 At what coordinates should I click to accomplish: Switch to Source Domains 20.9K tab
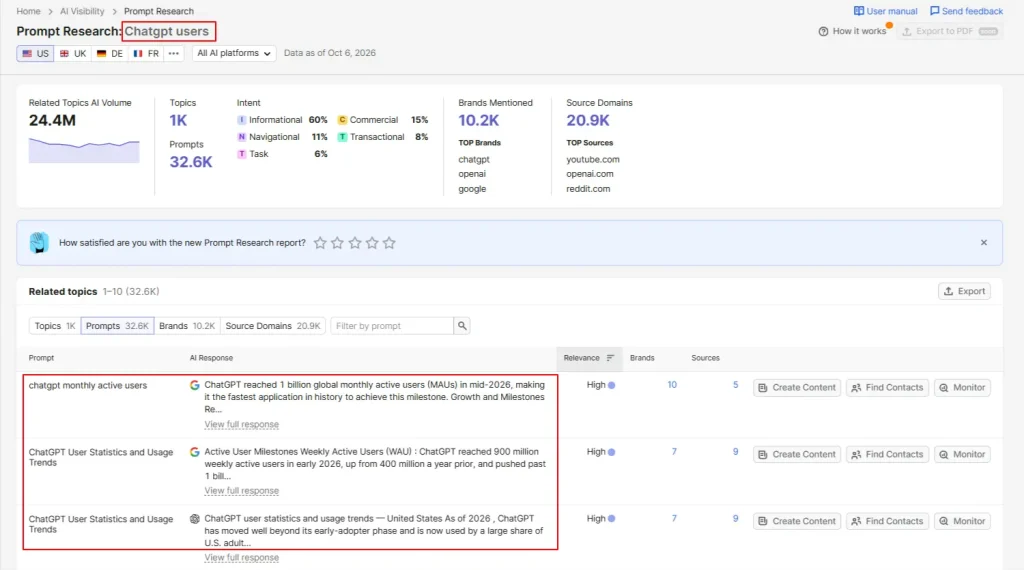click(x=273, y=326)
